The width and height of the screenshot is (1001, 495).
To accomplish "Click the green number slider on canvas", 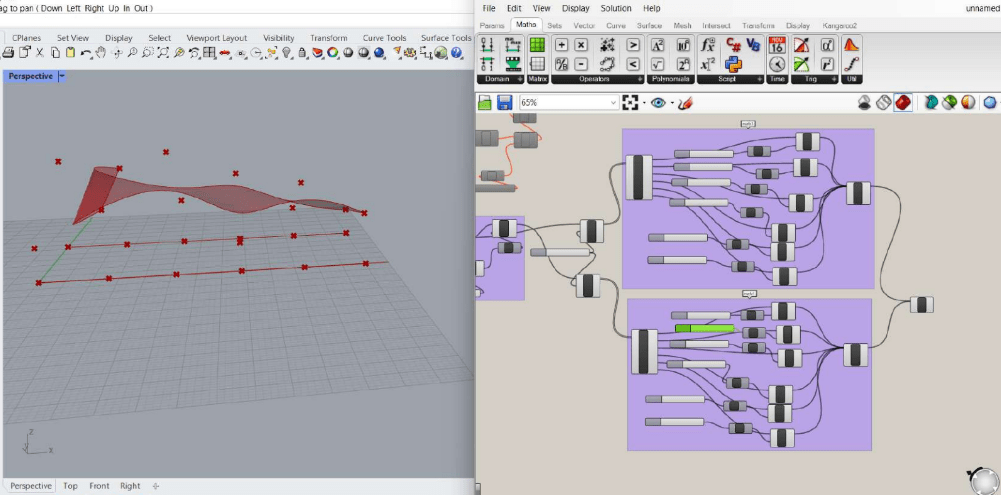I will pos(704,328).
